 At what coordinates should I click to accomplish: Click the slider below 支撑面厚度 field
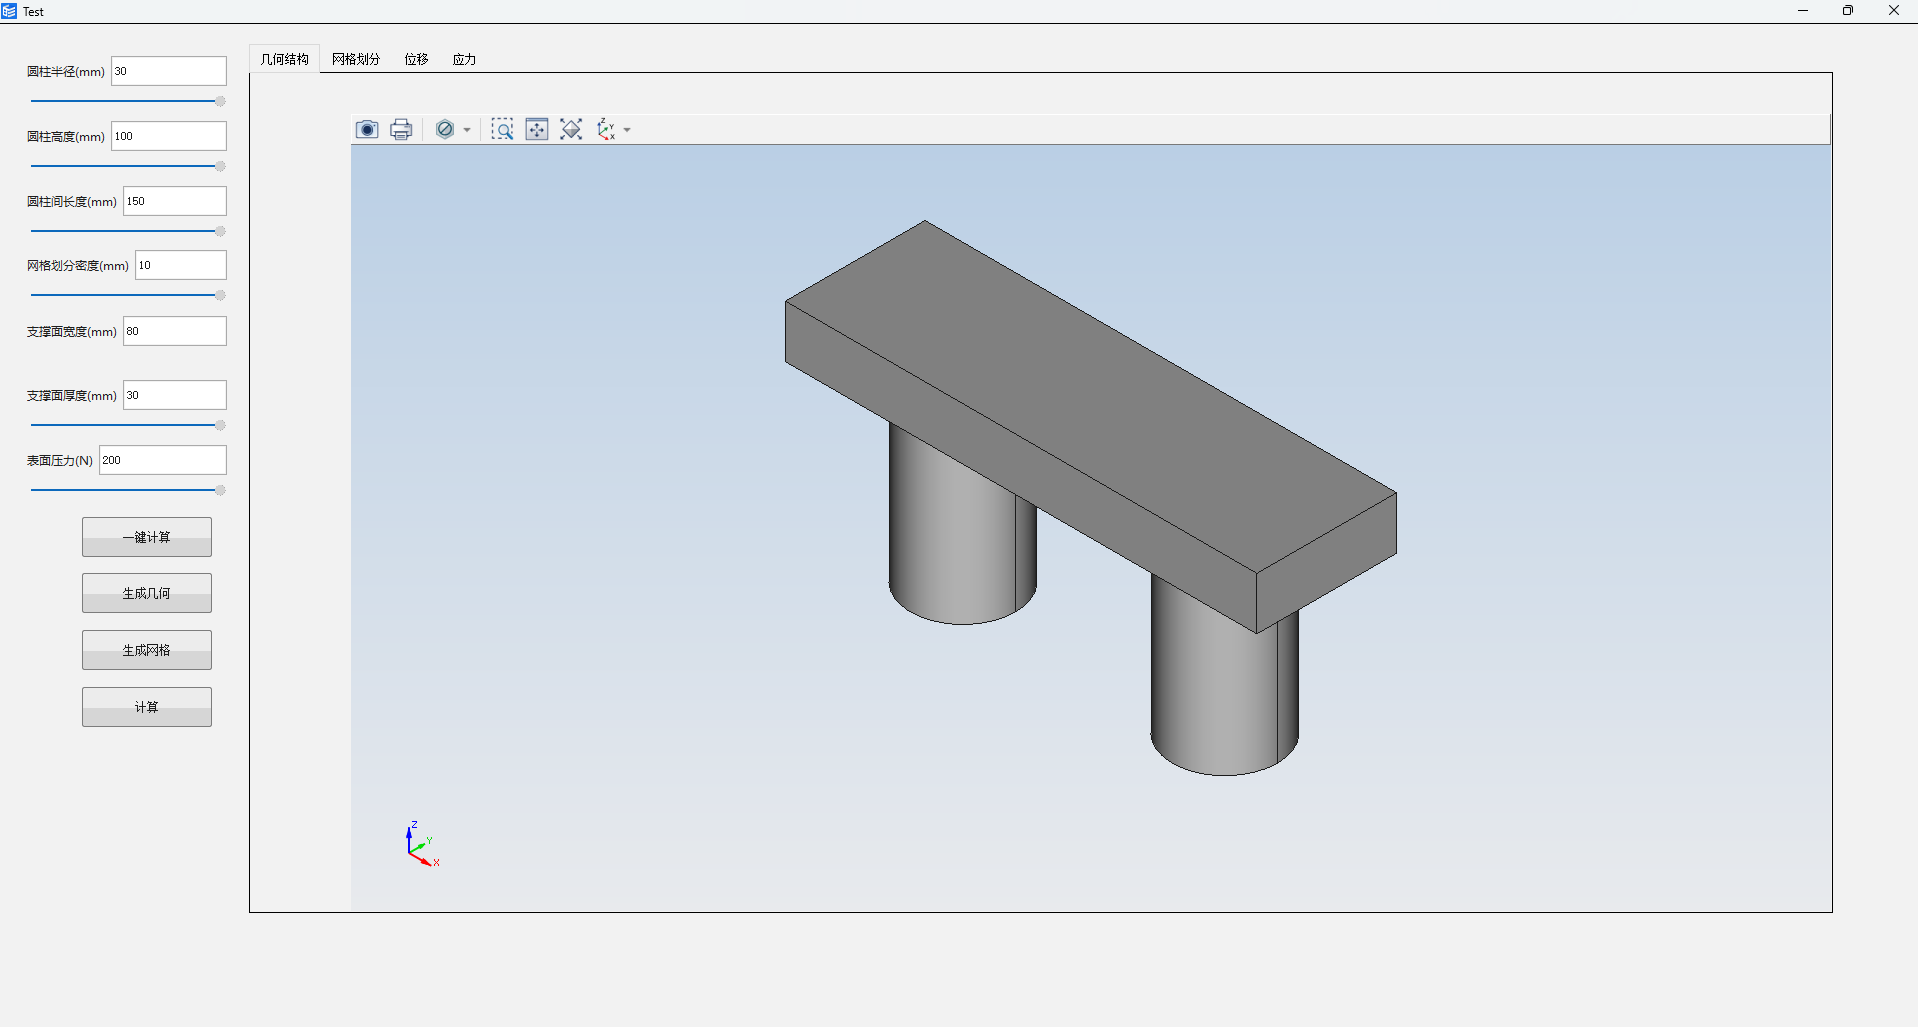pos(128,425)
